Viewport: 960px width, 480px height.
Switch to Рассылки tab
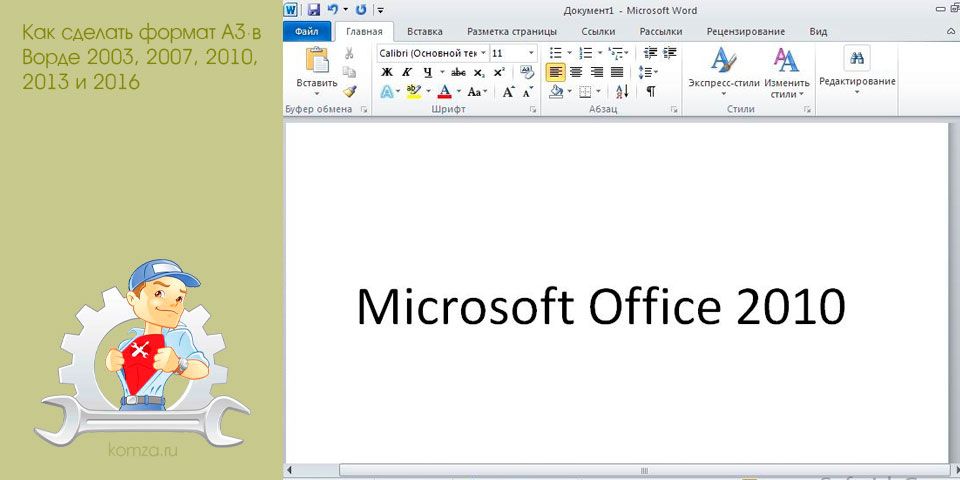[x=661, y=31]
